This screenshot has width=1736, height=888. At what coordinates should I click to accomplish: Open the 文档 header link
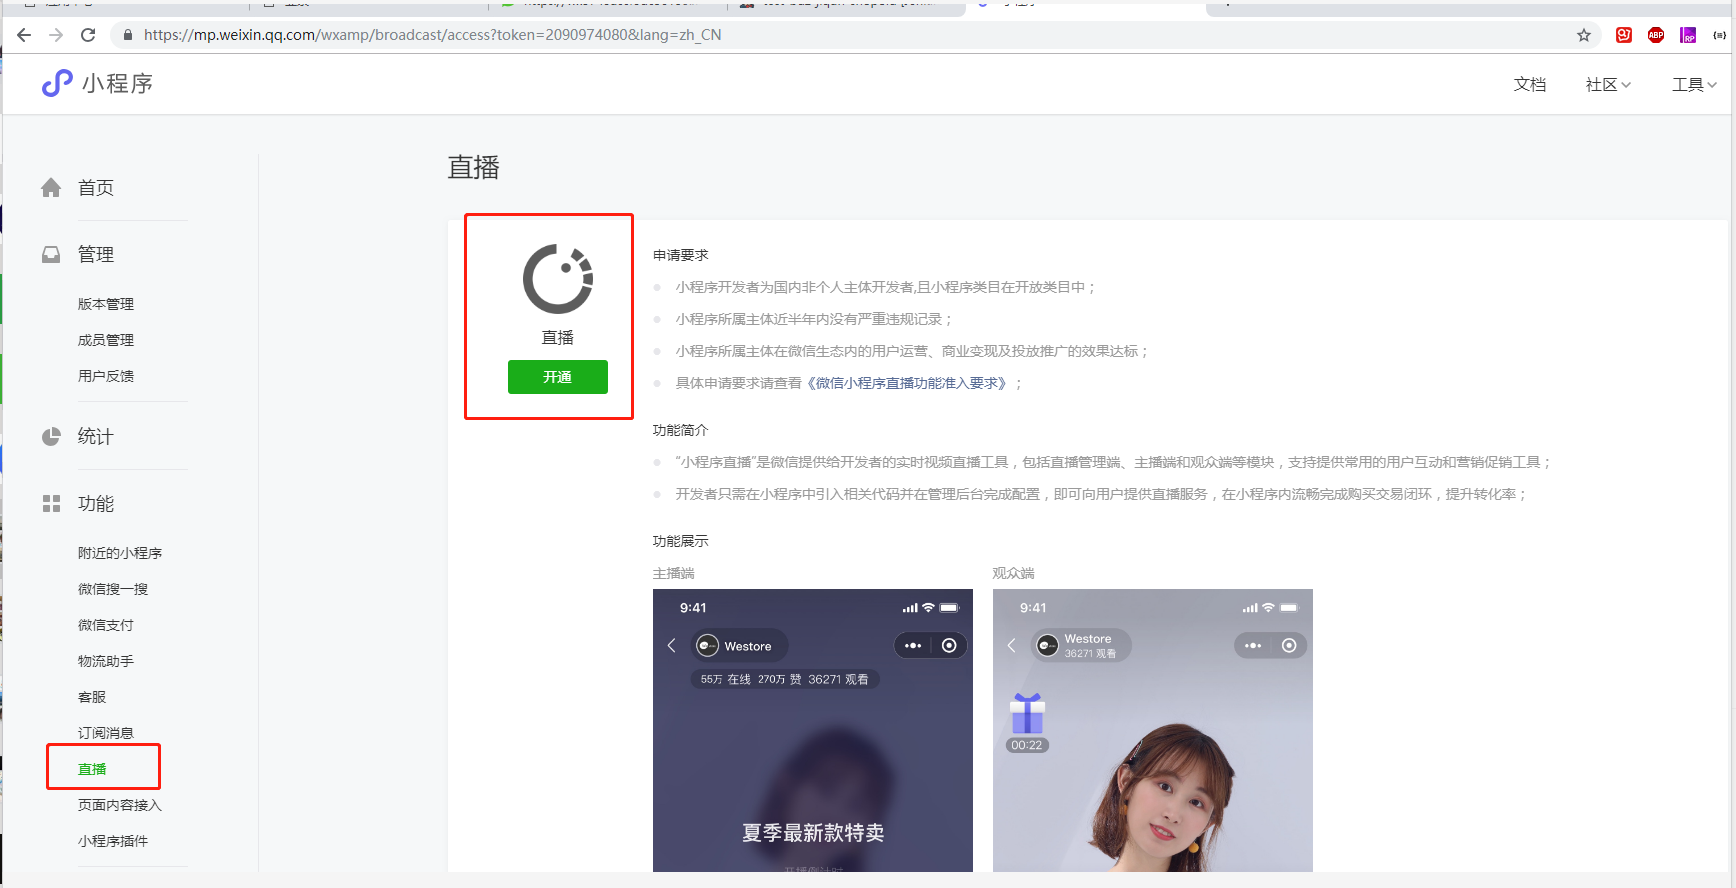tap(1530, 85)
